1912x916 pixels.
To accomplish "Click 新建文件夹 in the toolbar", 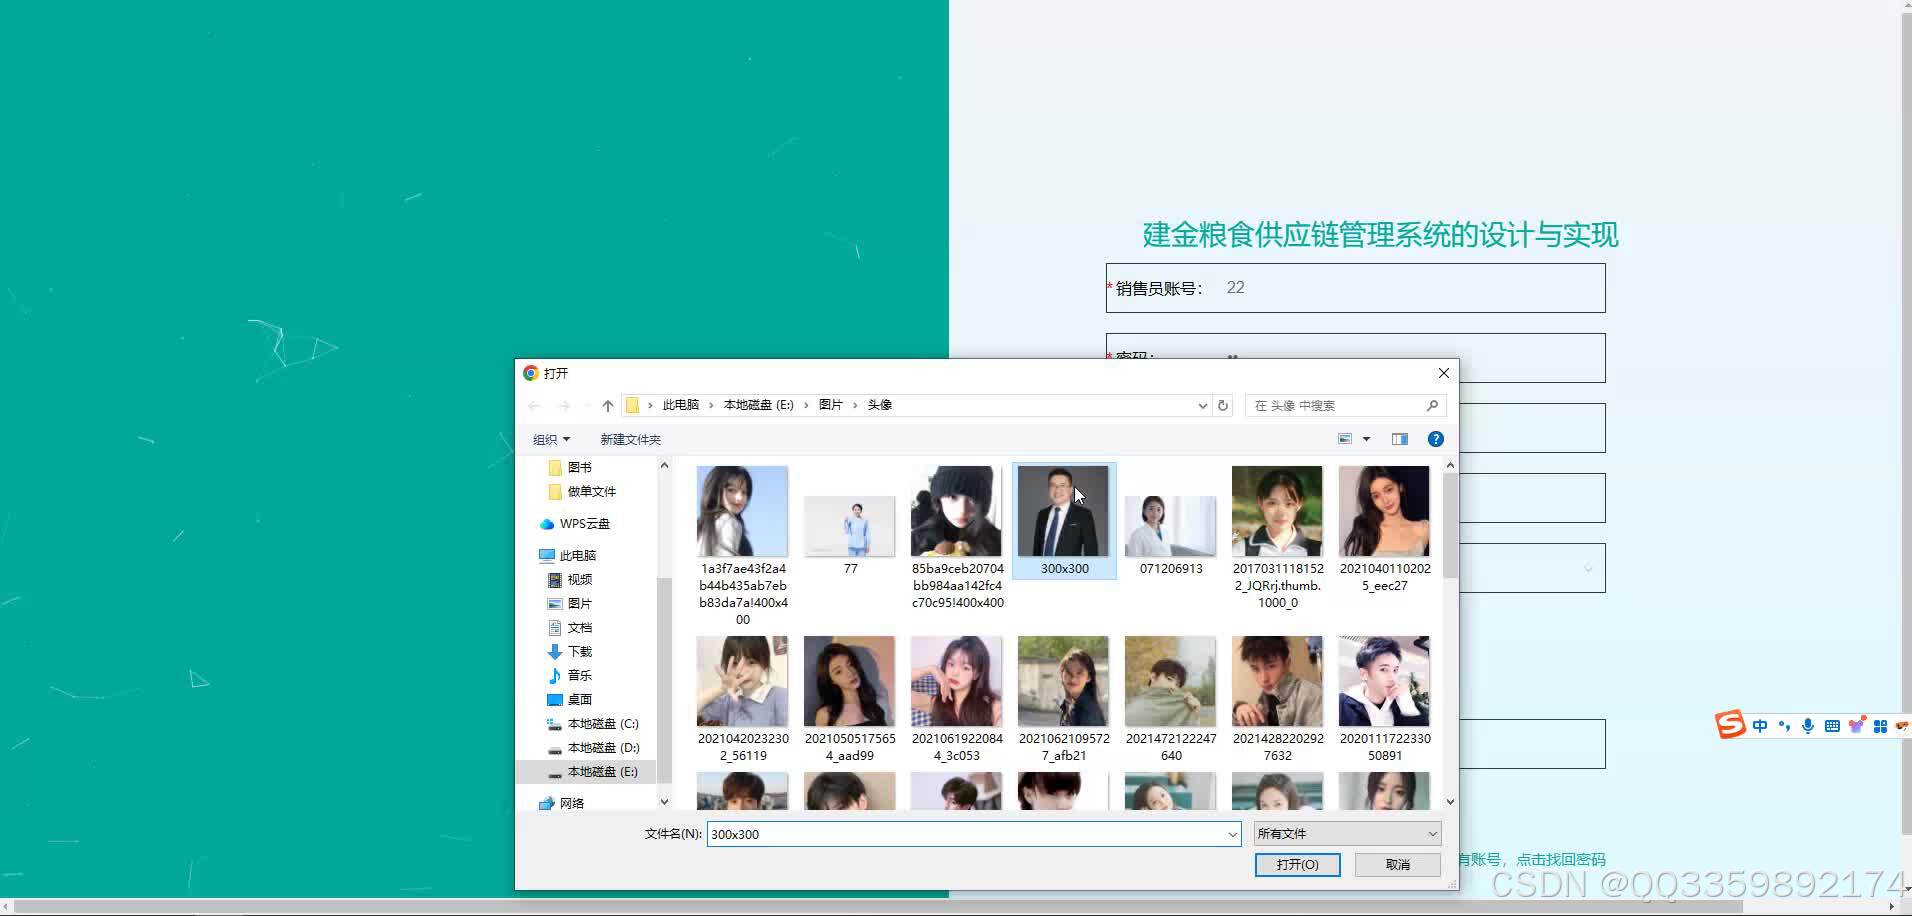I will pyautogui.click(x=630, y=439).
